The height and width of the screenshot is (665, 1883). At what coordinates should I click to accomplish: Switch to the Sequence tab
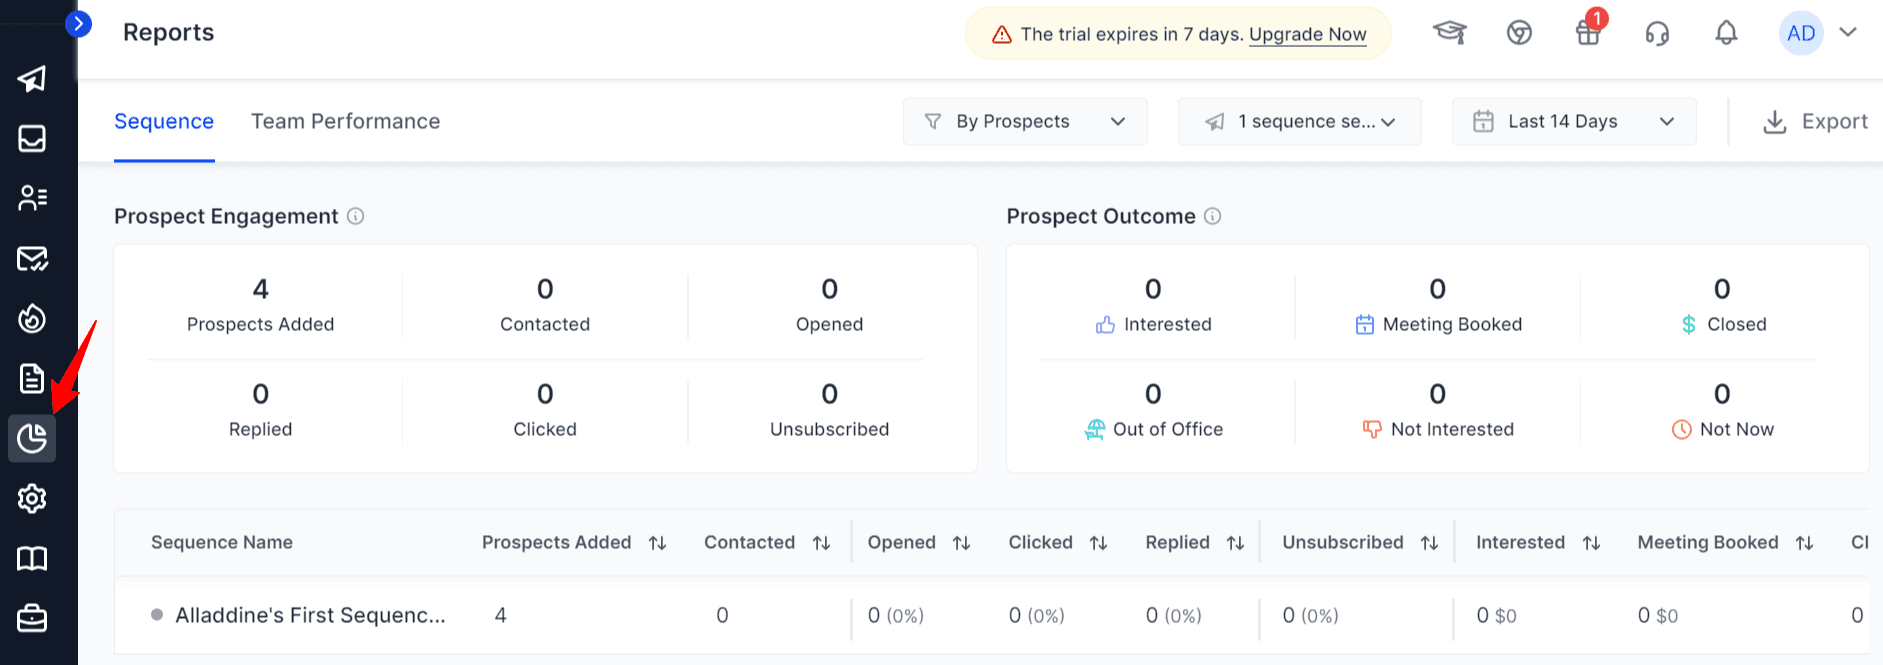(164, 122)
